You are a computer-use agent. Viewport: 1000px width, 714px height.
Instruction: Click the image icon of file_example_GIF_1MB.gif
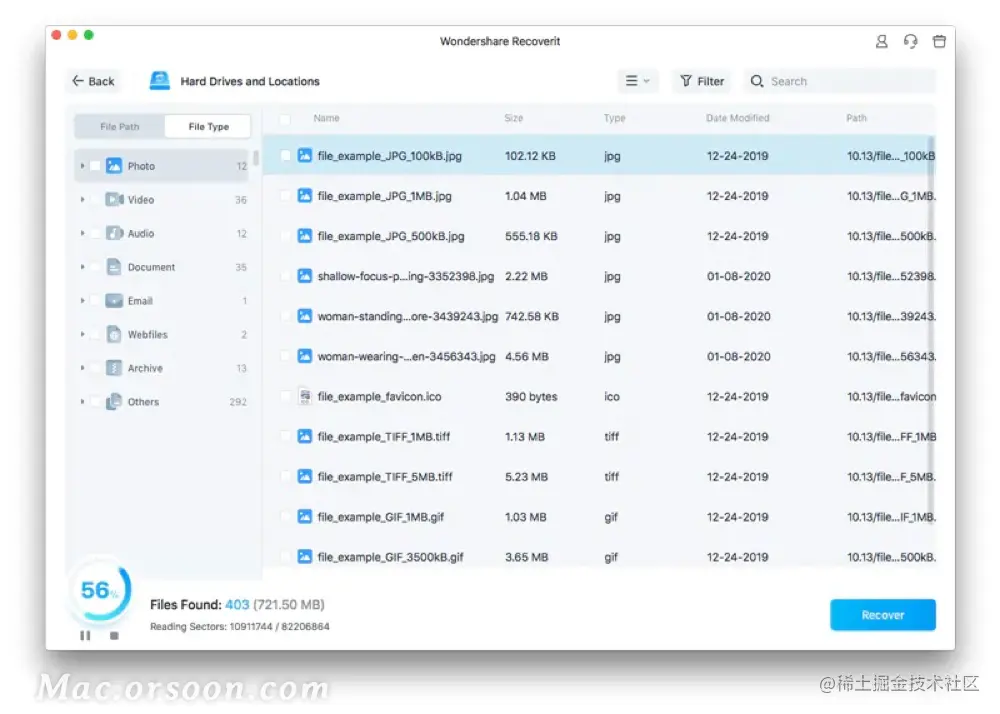pos(305,517)
